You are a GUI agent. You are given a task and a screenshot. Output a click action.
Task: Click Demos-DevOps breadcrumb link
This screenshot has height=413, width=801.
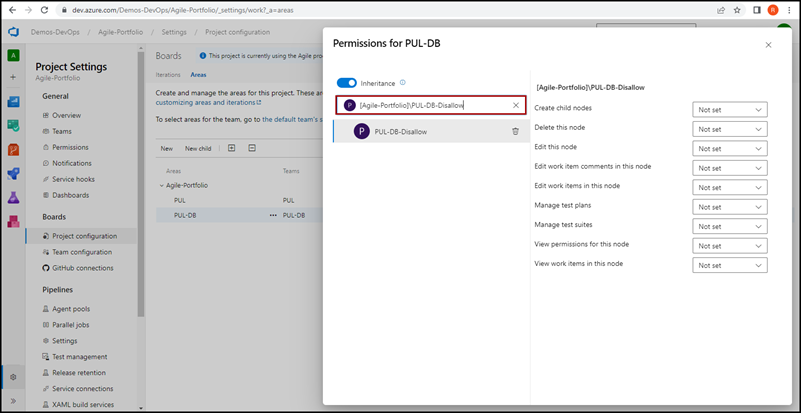(55, 32)
